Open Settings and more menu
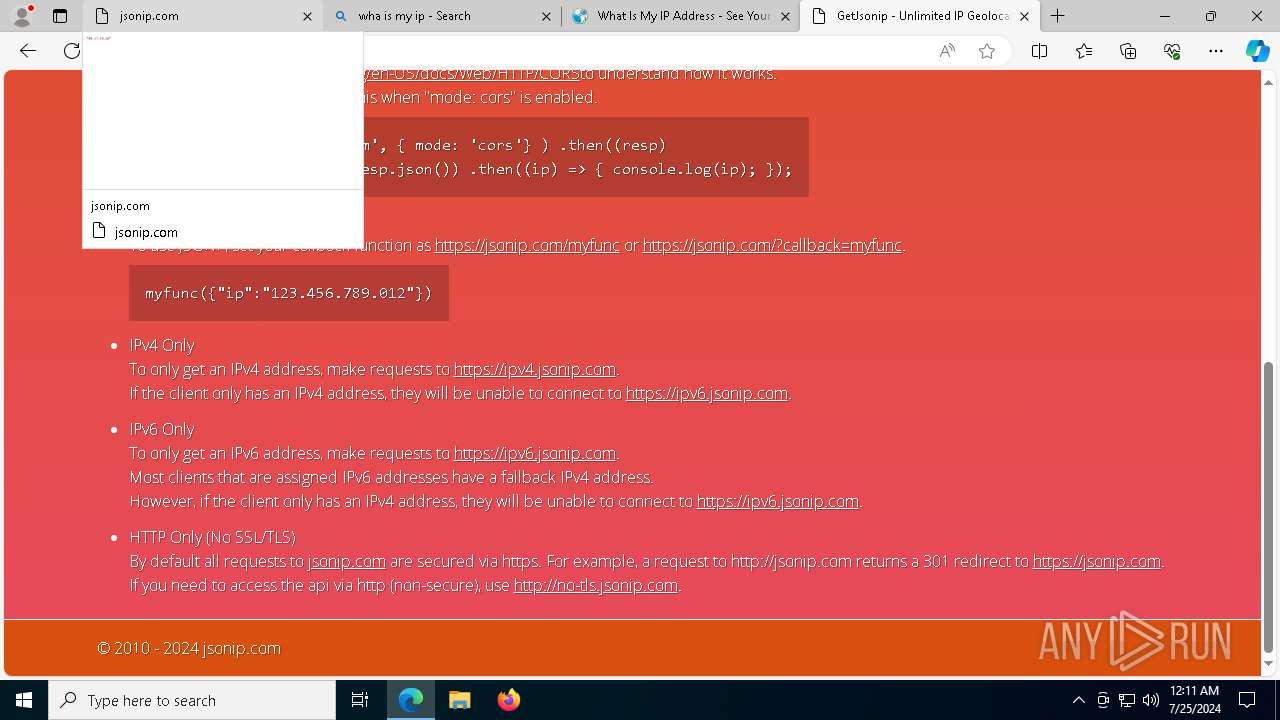 [x=1216, y=51]
